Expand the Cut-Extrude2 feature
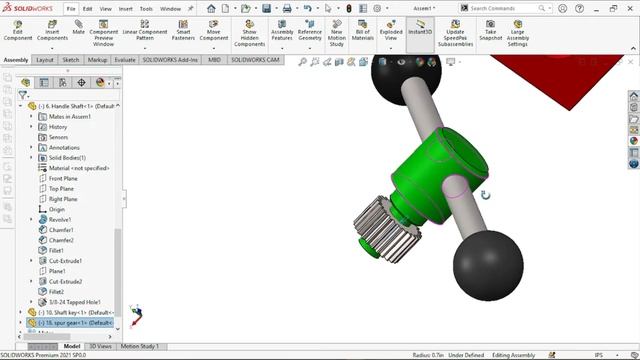The width and height of the screenshot is (640, 360). [x=31, y=281]
